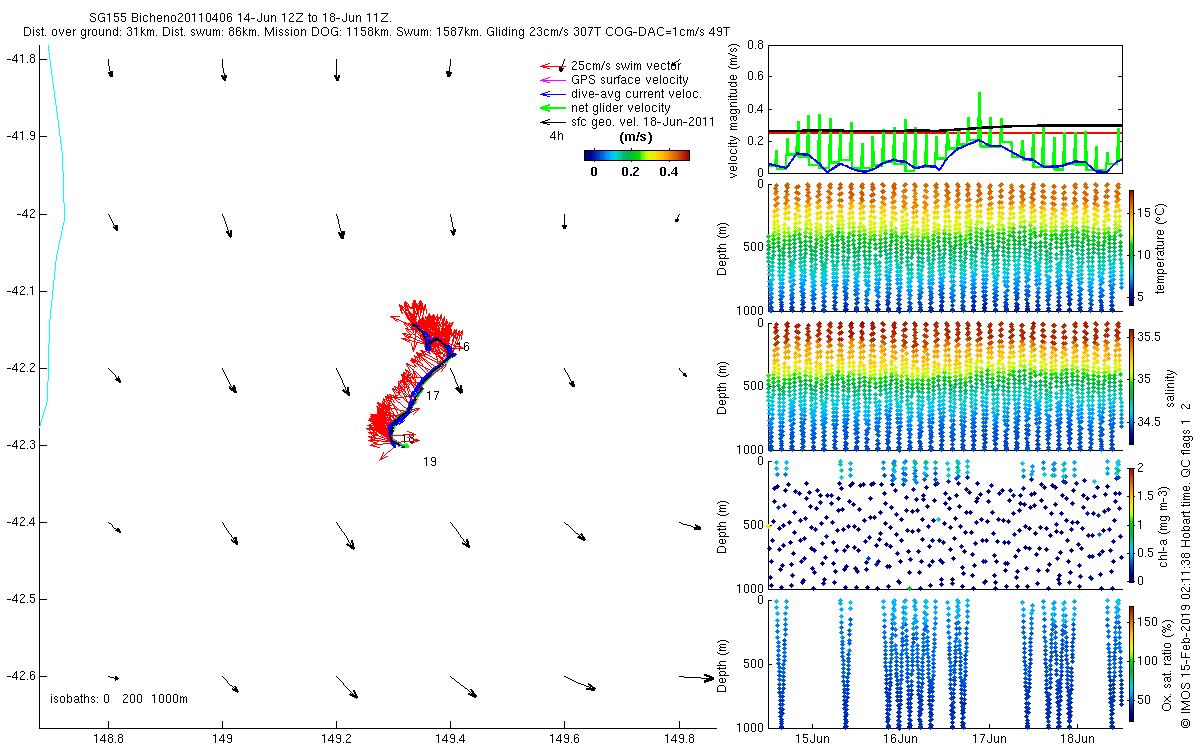Select the chl-a colorbar
Viewport: 1200px width, 750px height.
coord(1132,524)
